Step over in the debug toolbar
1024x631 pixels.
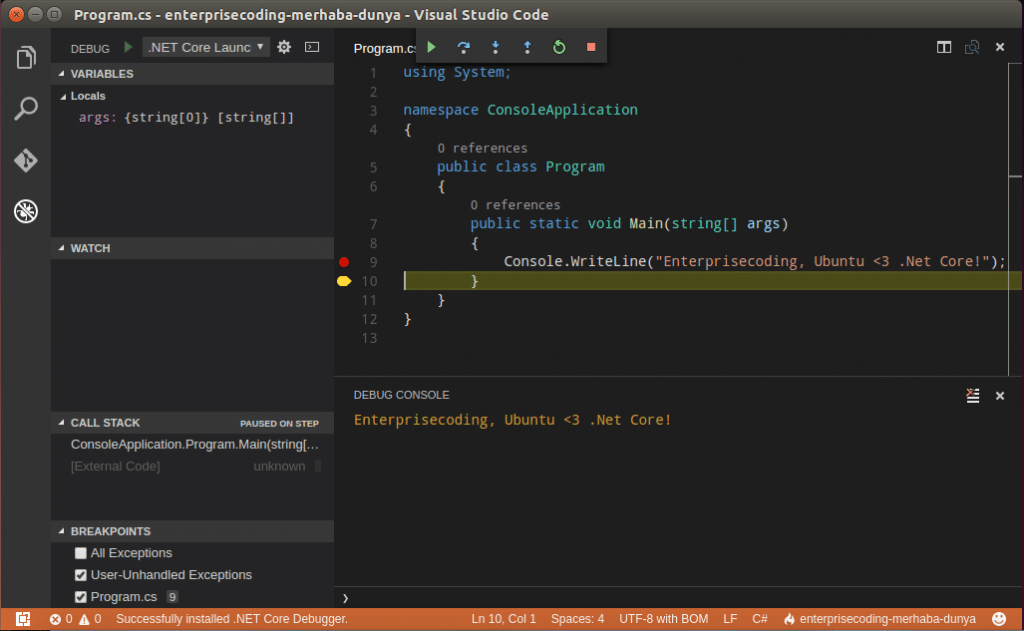[464, 47]
